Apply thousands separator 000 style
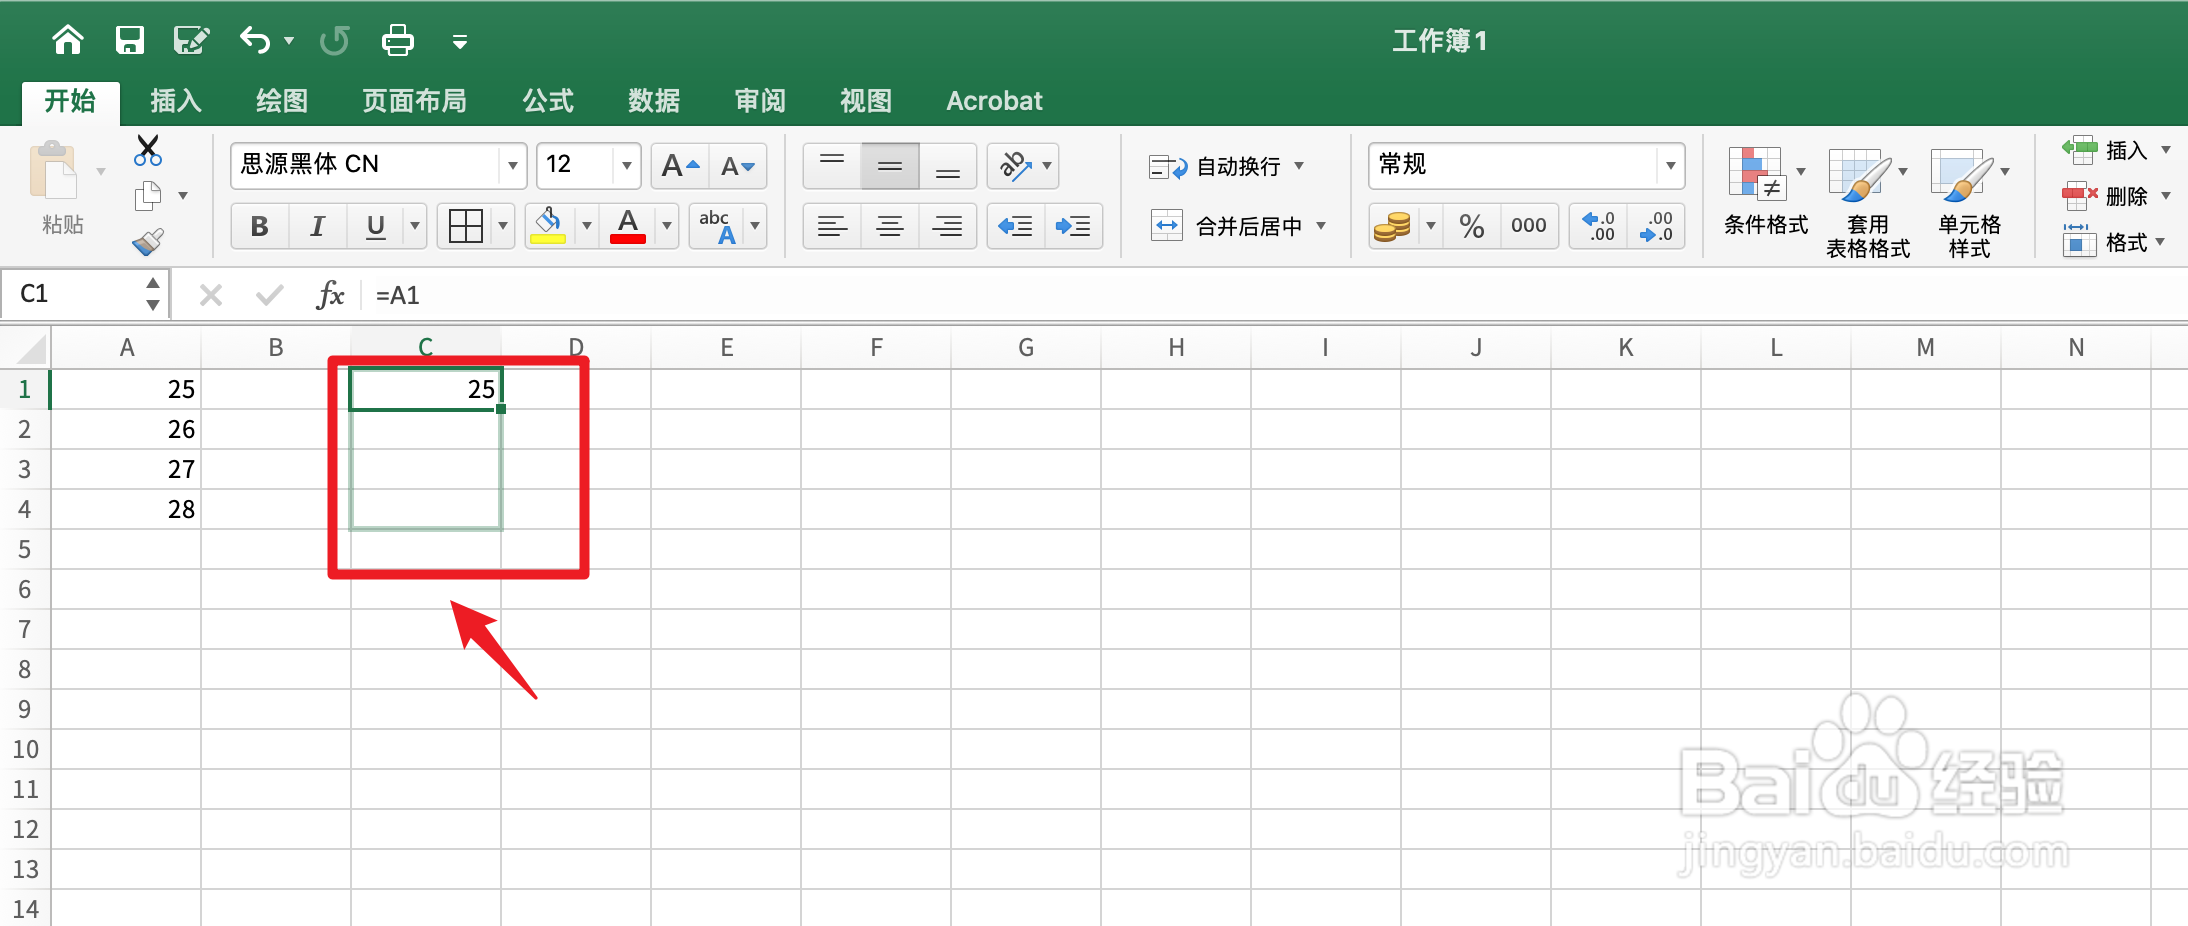 tap(1529, 226)
